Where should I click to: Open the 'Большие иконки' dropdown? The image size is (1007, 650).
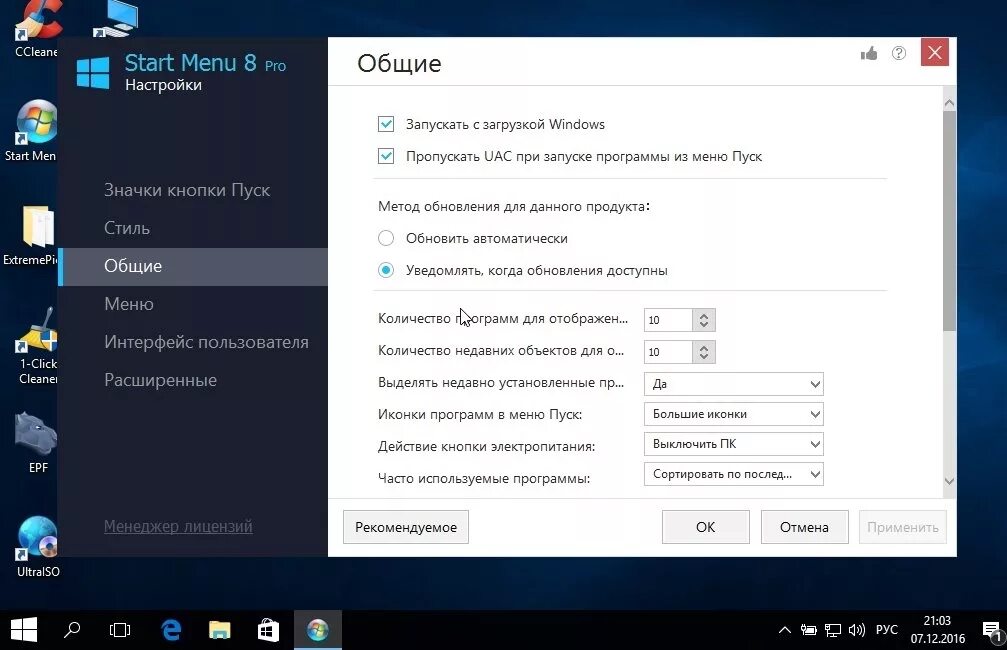(x=733, y=414)
